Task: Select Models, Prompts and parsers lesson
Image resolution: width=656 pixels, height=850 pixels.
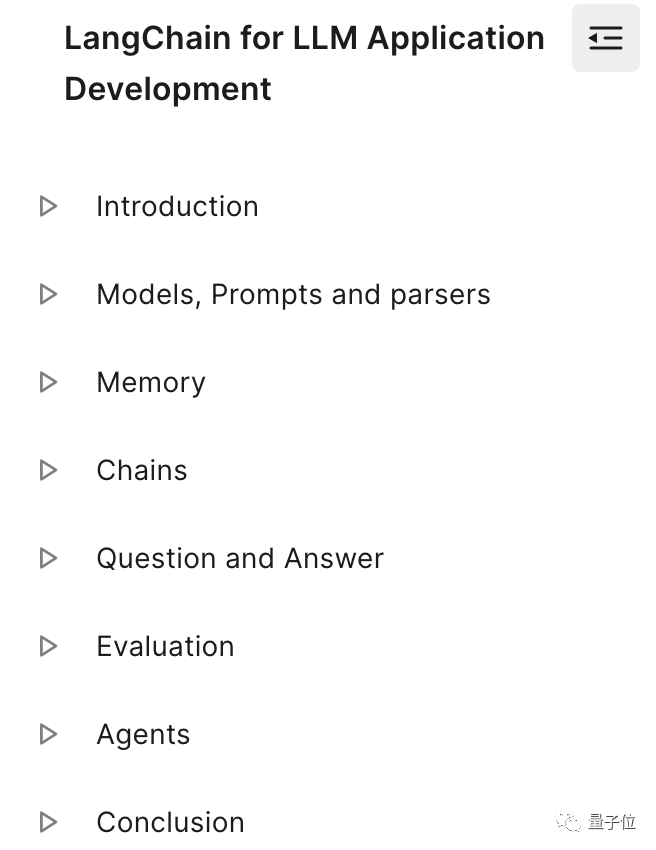Action: point(293,294)
